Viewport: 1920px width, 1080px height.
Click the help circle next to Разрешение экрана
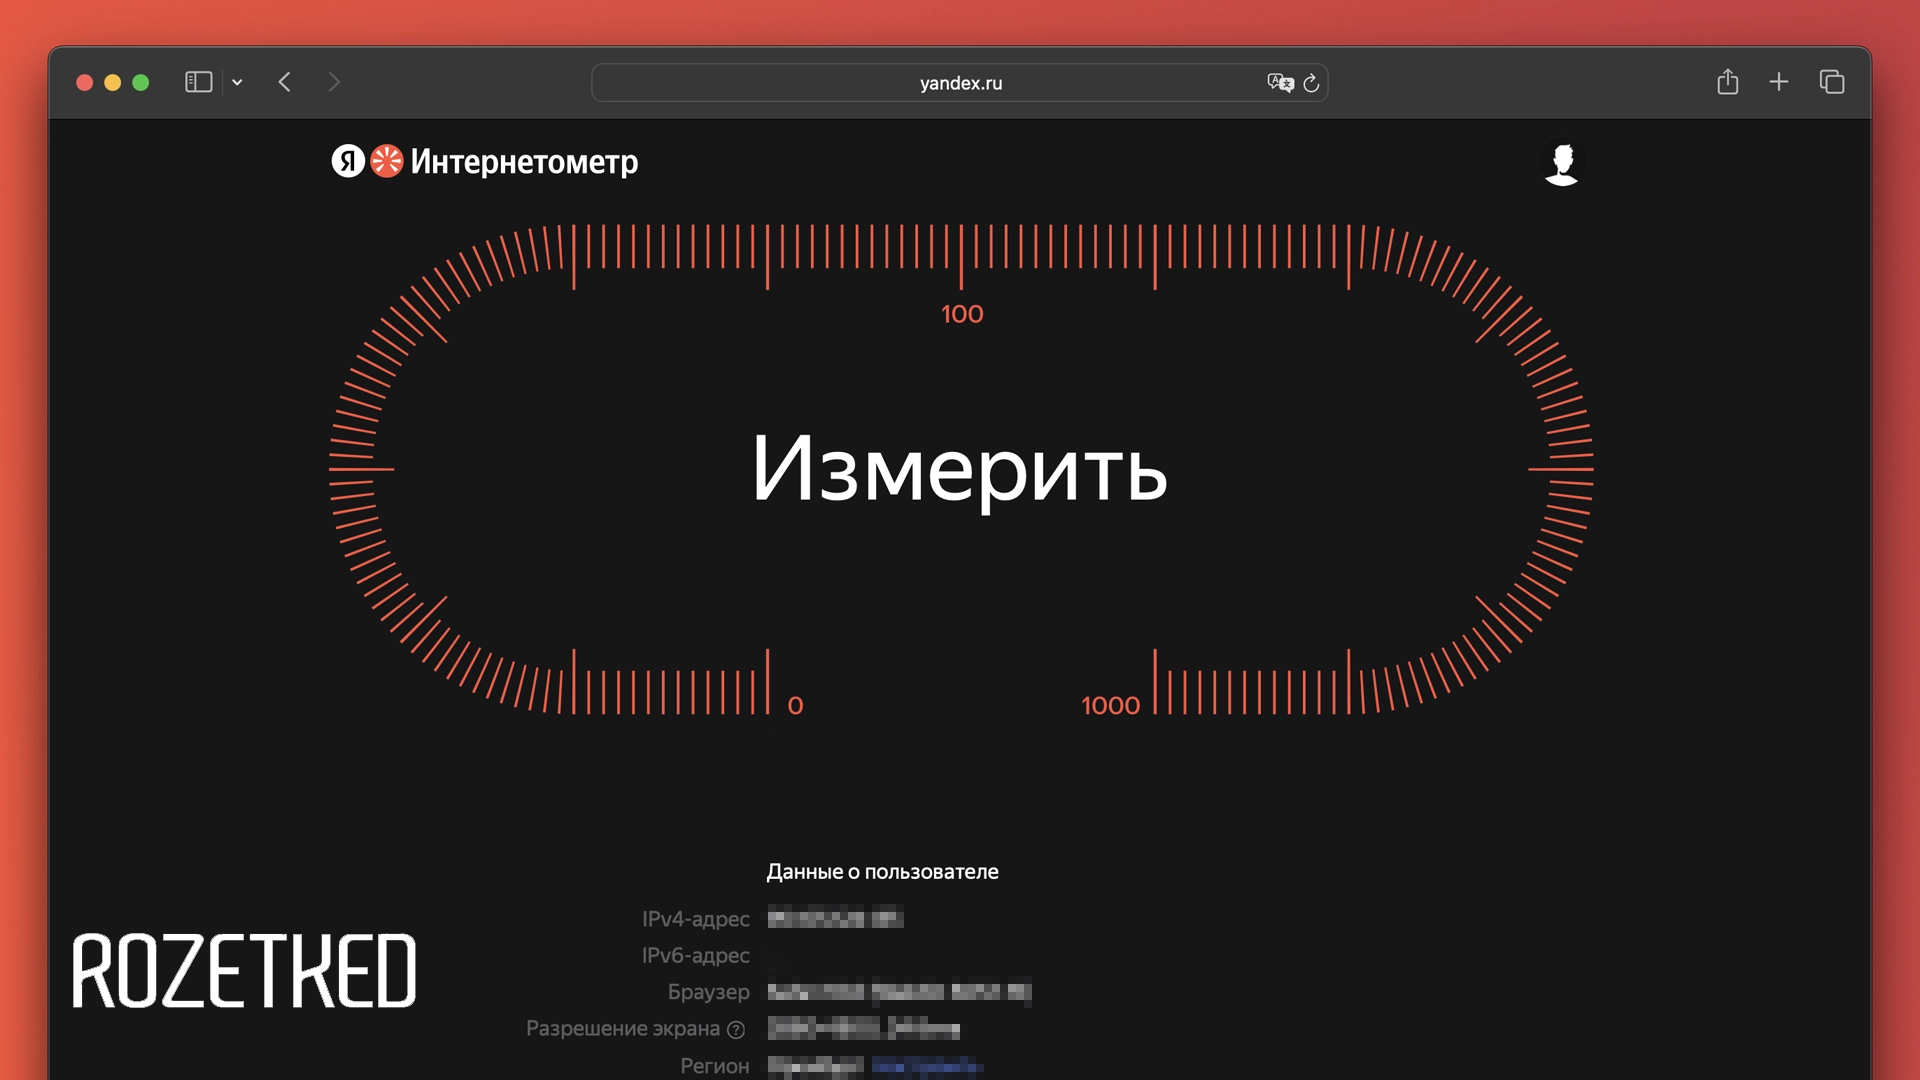click(x=737, y=1029)
